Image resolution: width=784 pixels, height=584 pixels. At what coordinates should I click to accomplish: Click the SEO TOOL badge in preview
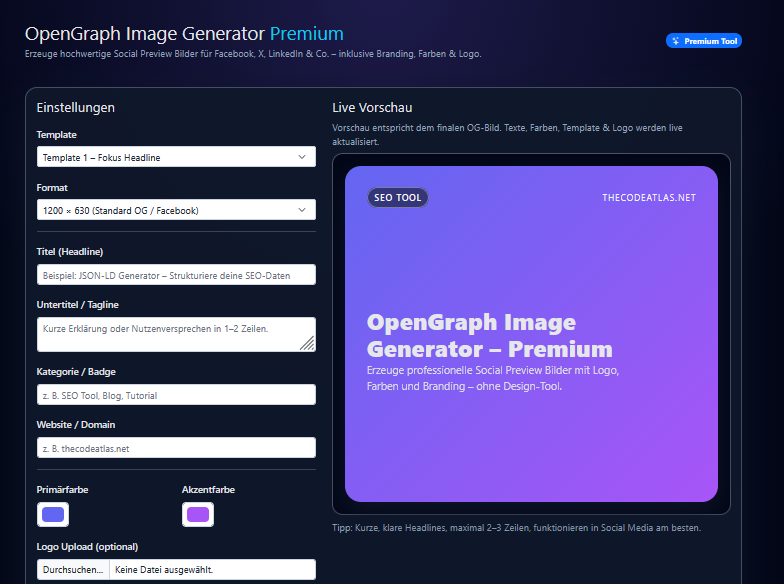click(397, 198)
